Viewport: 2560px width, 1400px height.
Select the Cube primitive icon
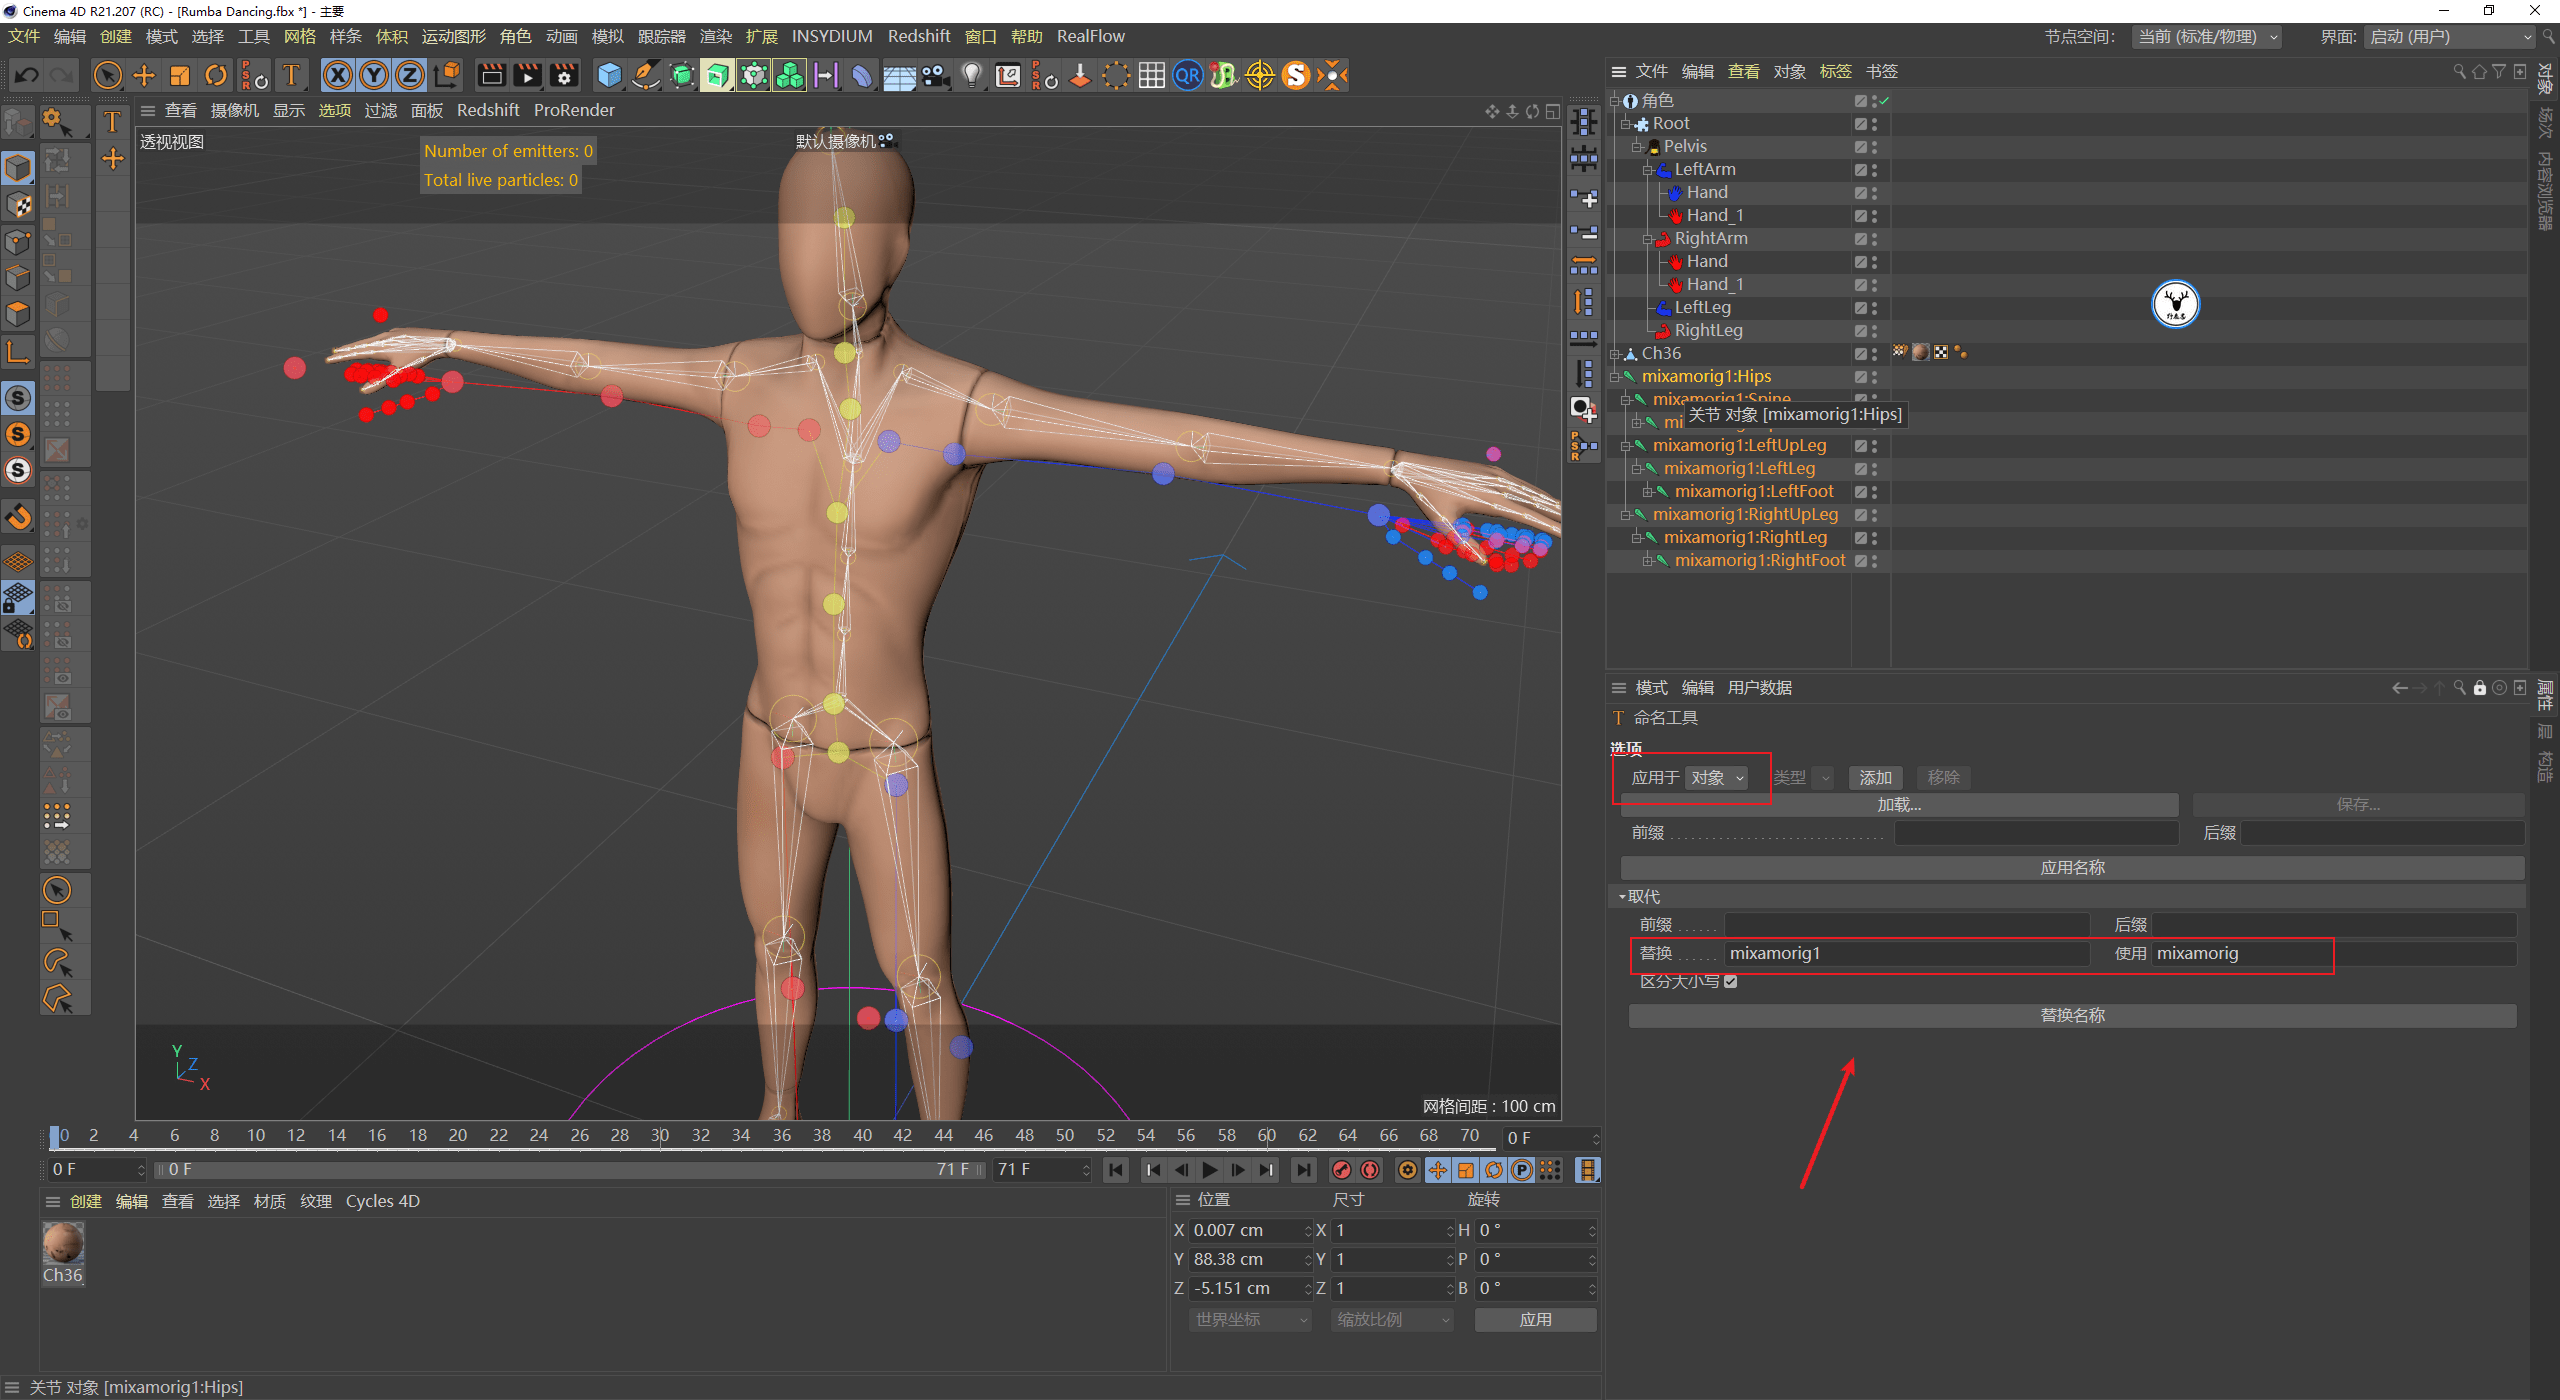[x=608, y=75]
